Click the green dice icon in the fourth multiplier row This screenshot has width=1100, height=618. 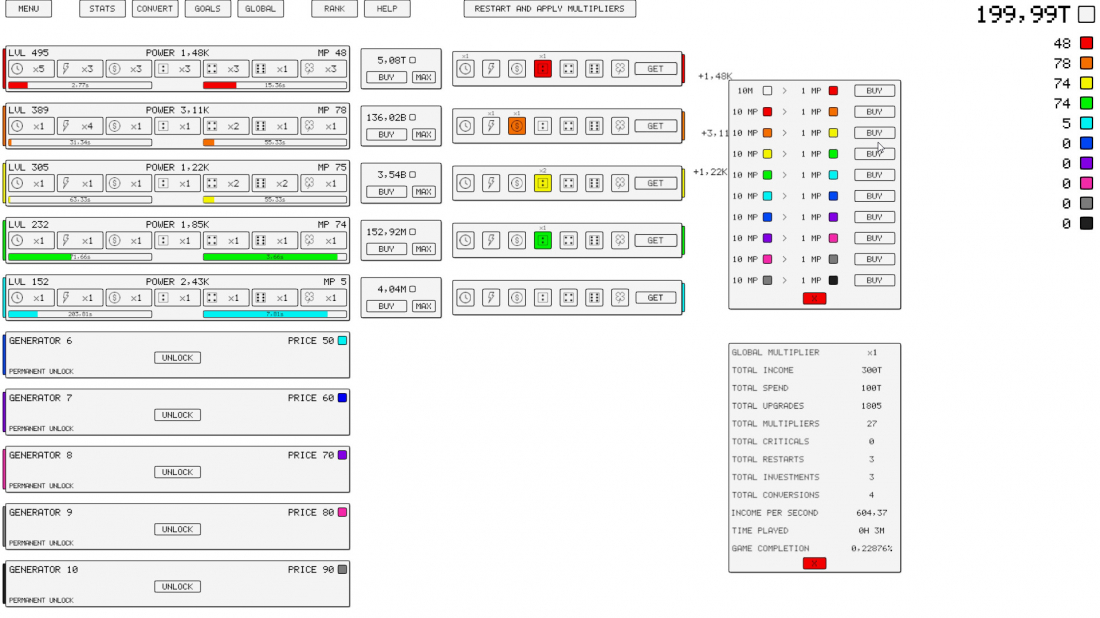coord(542,240)
